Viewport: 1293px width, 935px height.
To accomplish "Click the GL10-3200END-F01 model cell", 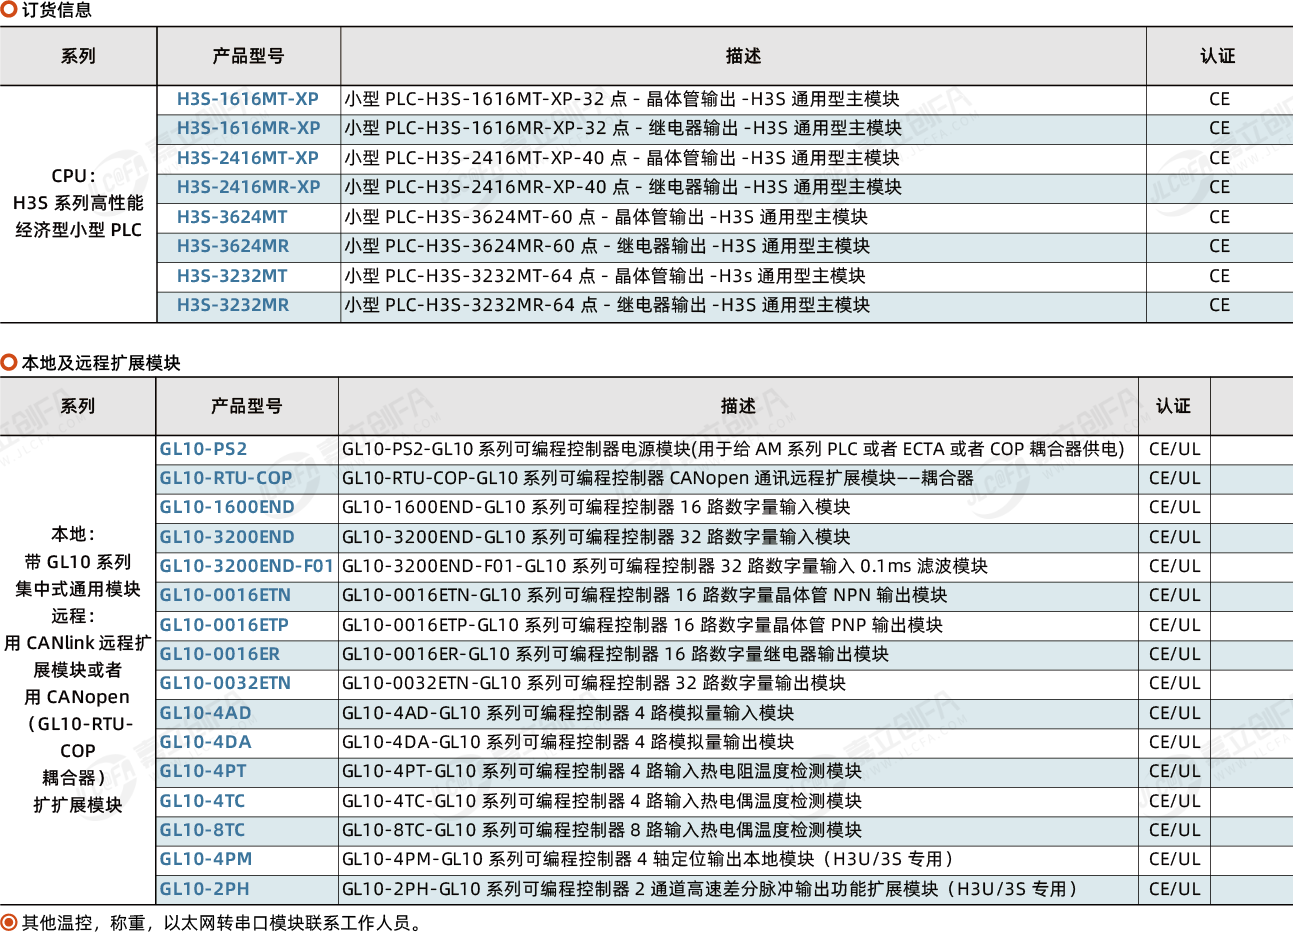I will coord(246,566).
